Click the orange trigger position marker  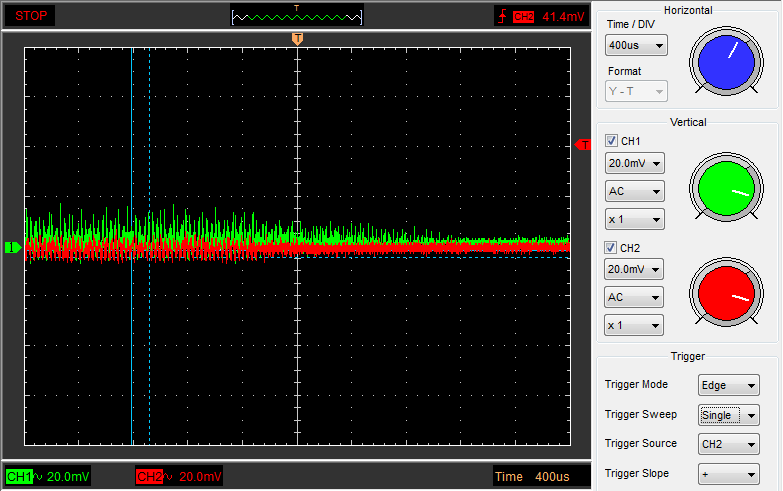[x=297, y=38]
